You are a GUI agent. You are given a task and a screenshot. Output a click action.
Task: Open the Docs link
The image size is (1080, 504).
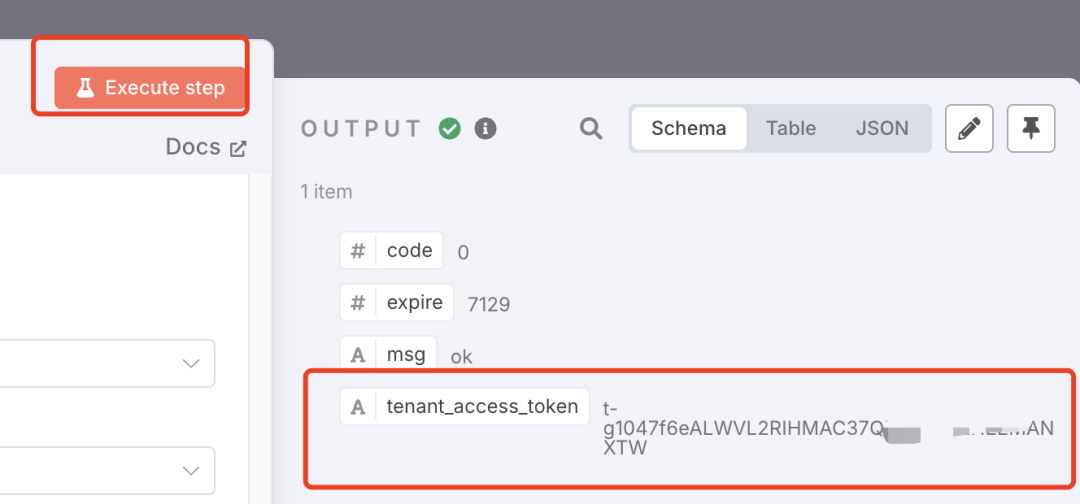pyautogui.click(x=194, y=147)
